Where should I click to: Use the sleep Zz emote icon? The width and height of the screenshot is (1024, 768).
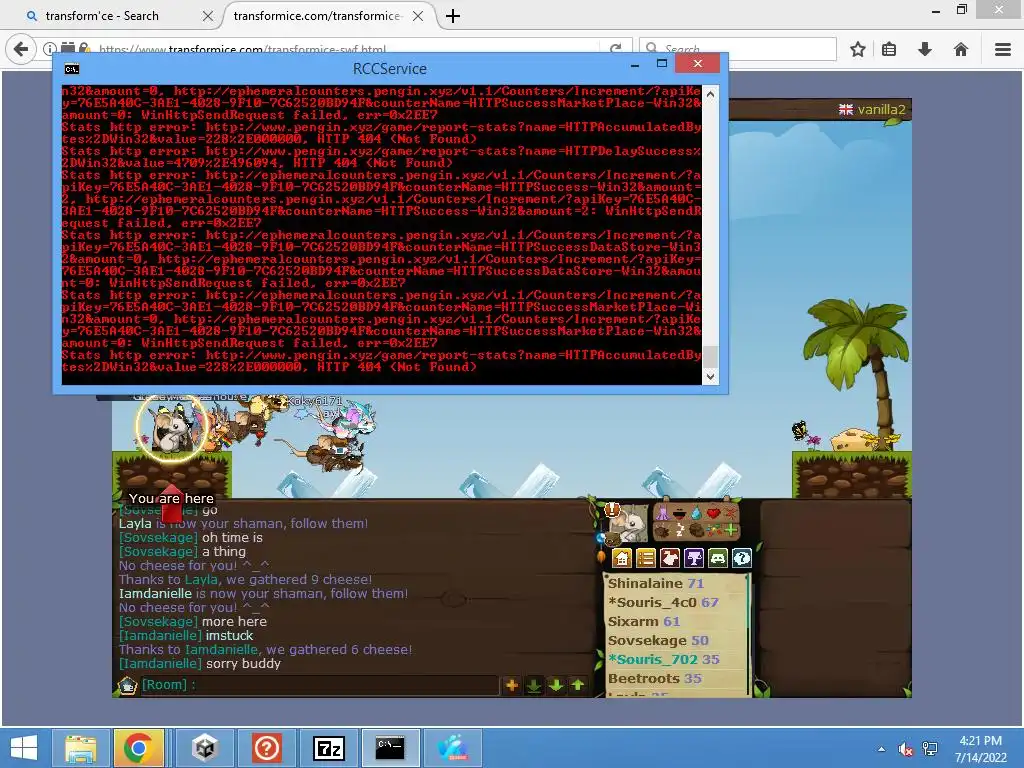click(680, 530)
